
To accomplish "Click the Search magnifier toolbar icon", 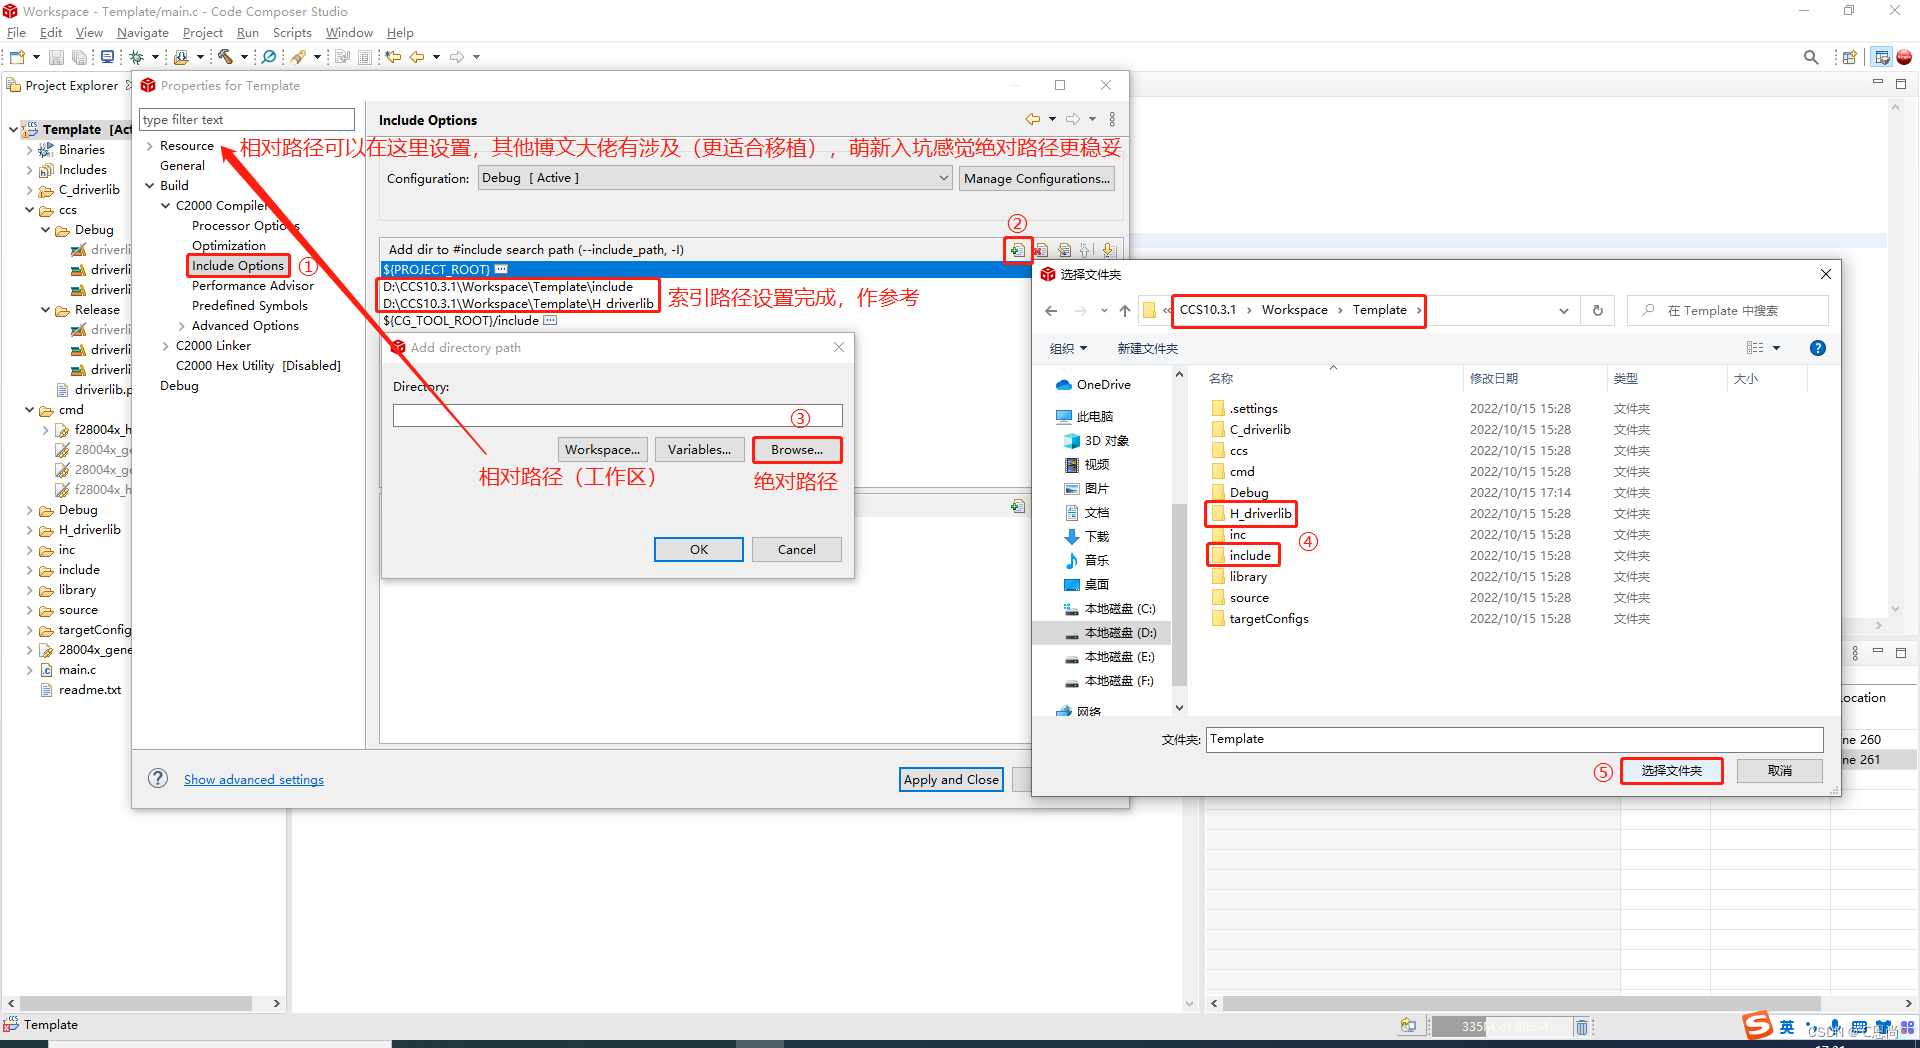I will tap(269, 57).
